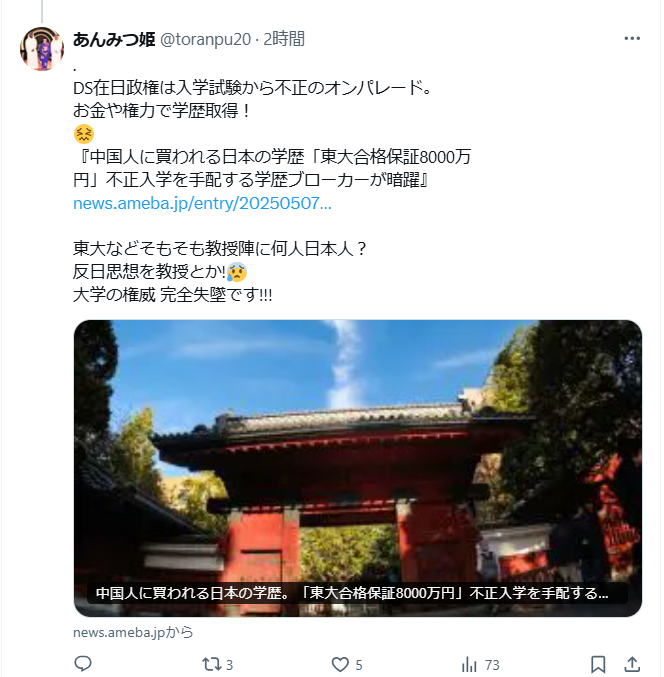Click the retweet icon with 3 reposts
This screenshot has height=677, width=664.
[211, 664]
